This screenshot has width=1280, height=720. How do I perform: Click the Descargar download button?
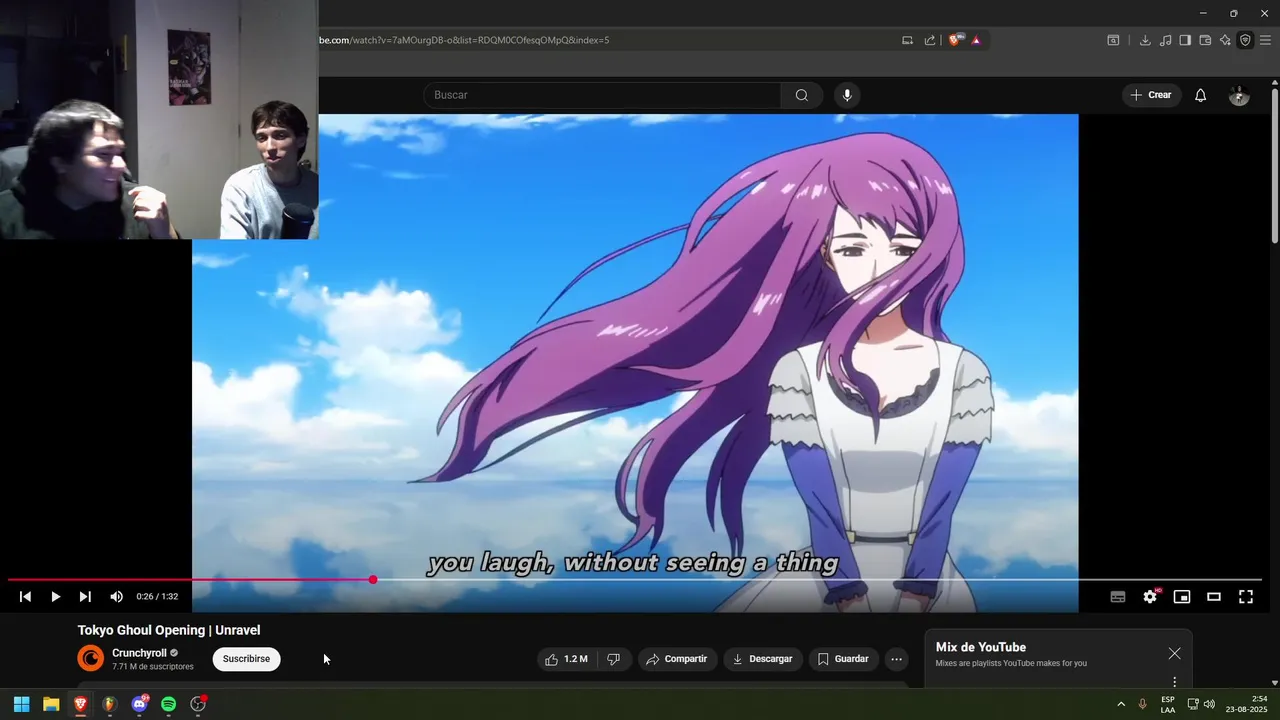pos(762,659)
